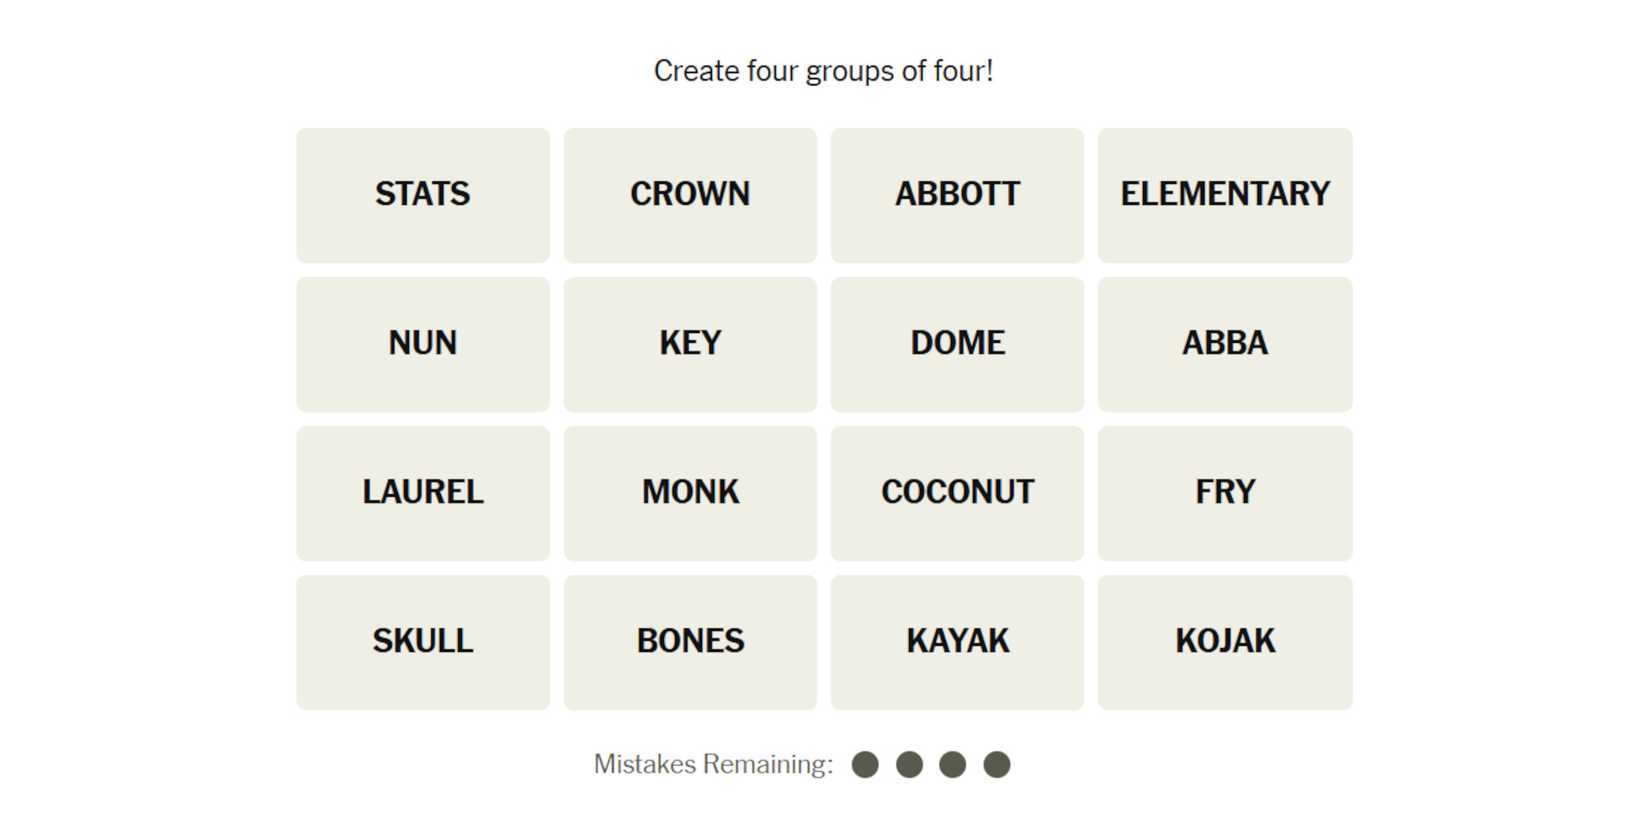Image resolution: width=1650 pixels, height=825 pixels.
Task: Click the last mistakes remaining dot
Action: (x=997, y=765)
